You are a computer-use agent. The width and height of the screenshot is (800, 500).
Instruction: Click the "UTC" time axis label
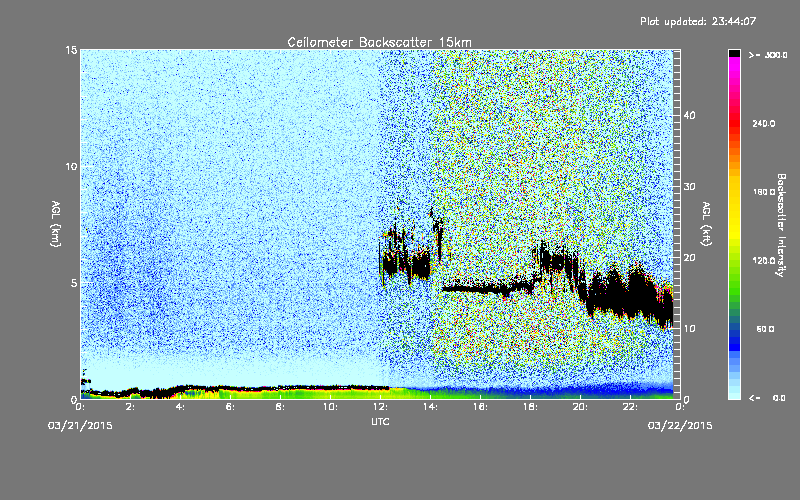point(380,421)
